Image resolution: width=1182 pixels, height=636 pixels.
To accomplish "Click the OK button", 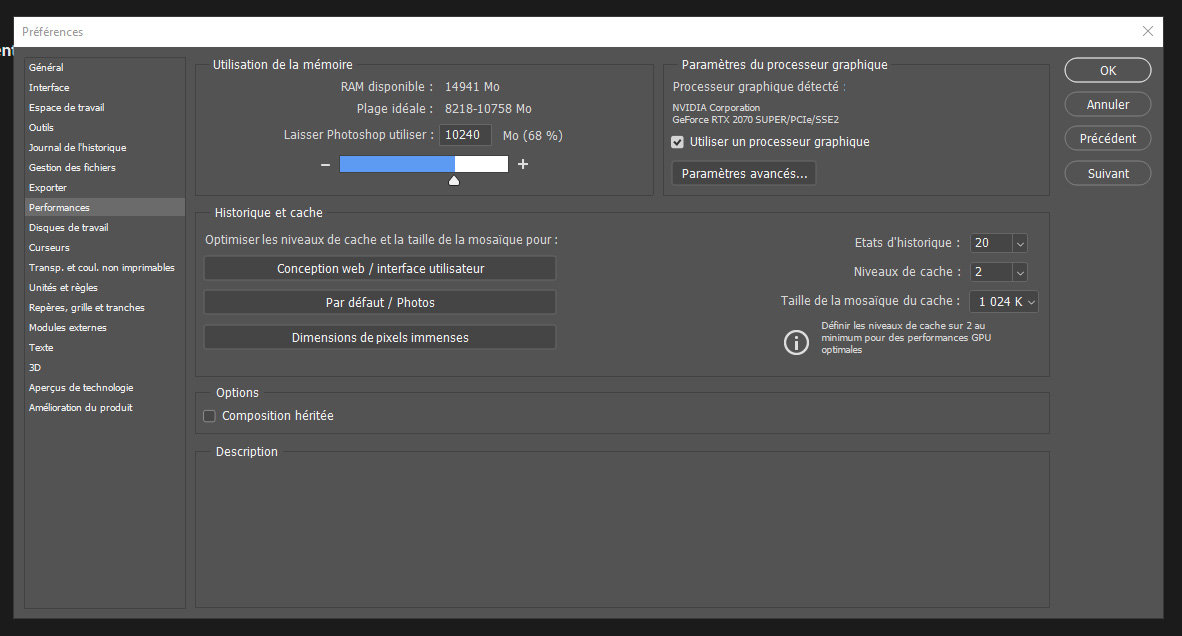I will 1107,71.
